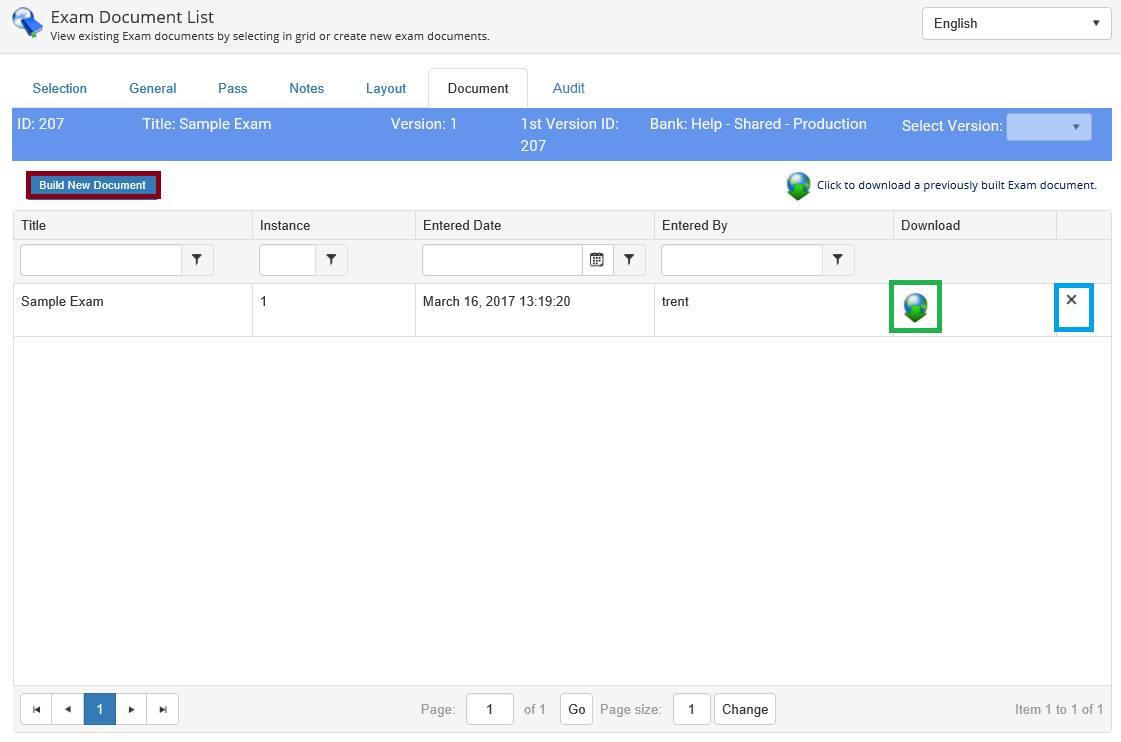Click the Title column filter icon

coord(197,260)
